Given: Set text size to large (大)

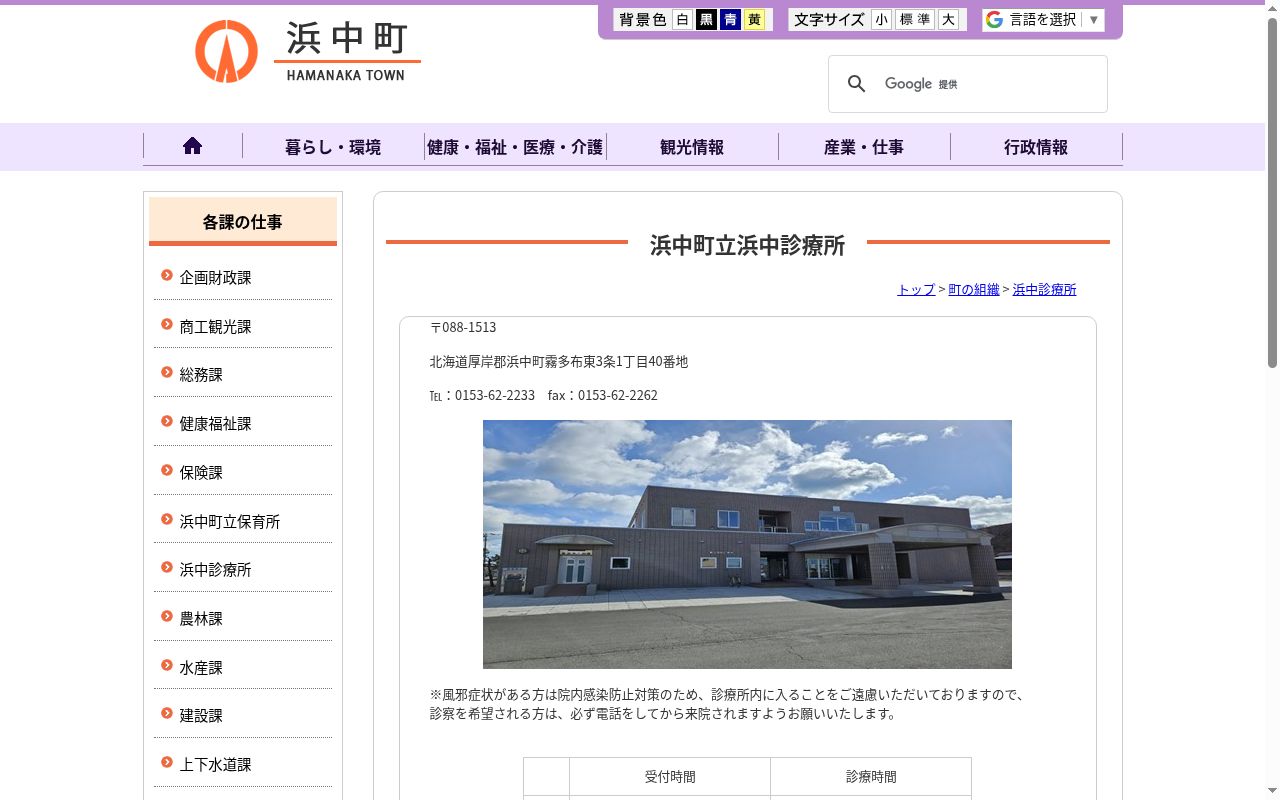Looking at the screenshot, I should pyautogui.click(x=948, y=20).
